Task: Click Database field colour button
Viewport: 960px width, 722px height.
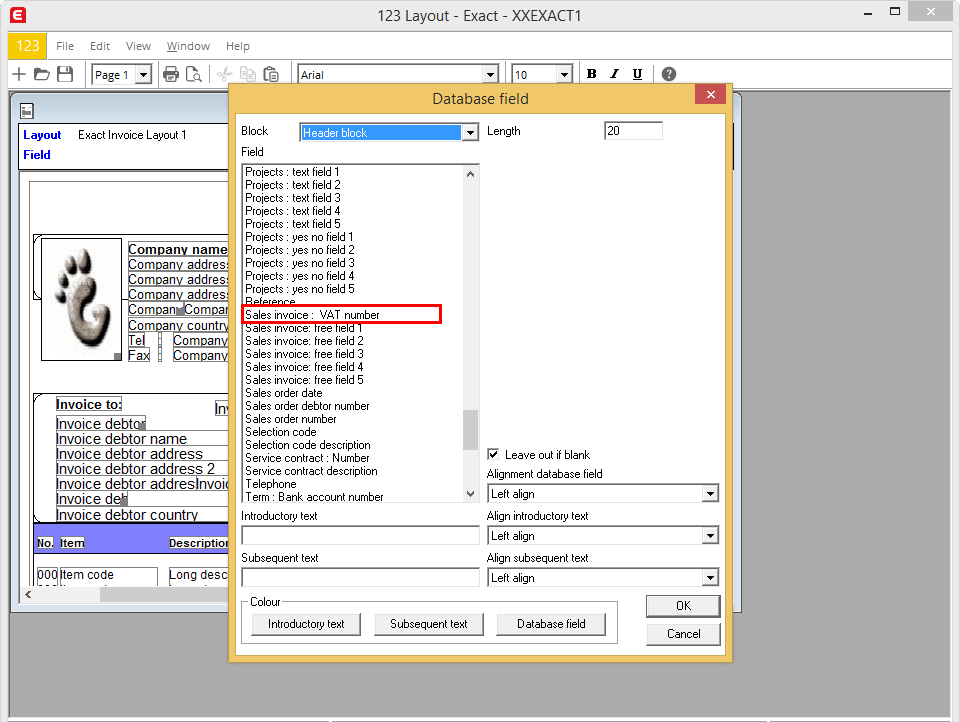Action: coord(551,624)
